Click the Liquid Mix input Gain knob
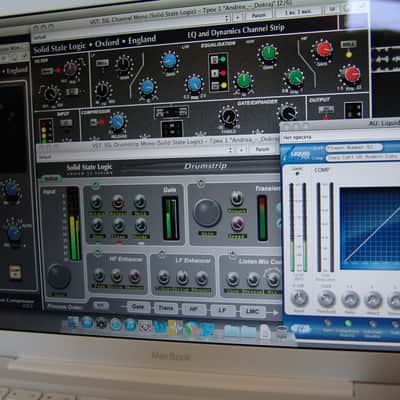 point(299,297)
